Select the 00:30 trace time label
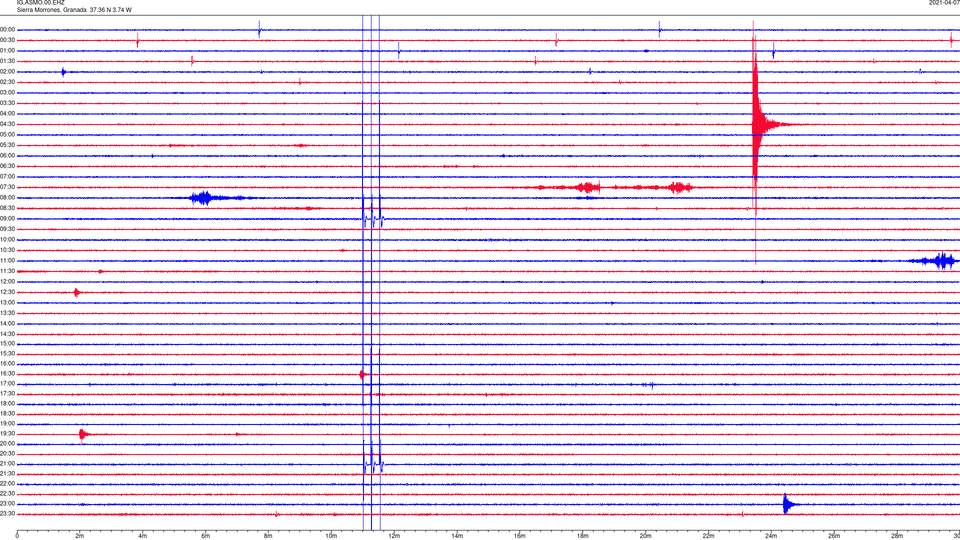The image size is (960, 540). (x=8, y=40)
